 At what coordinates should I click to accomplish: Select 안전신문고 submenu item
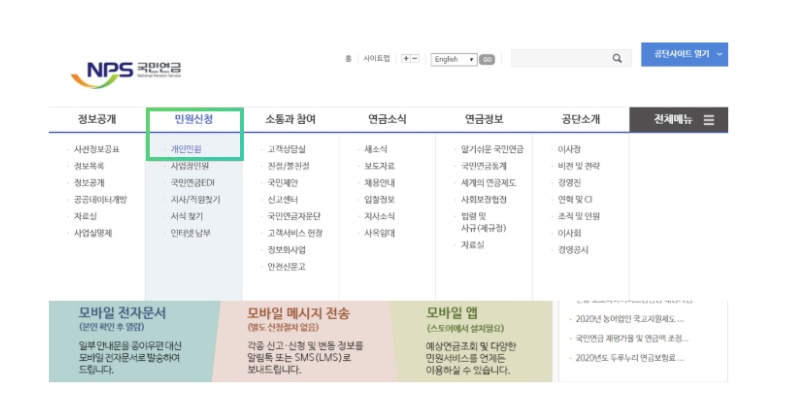tap(287, 267)
